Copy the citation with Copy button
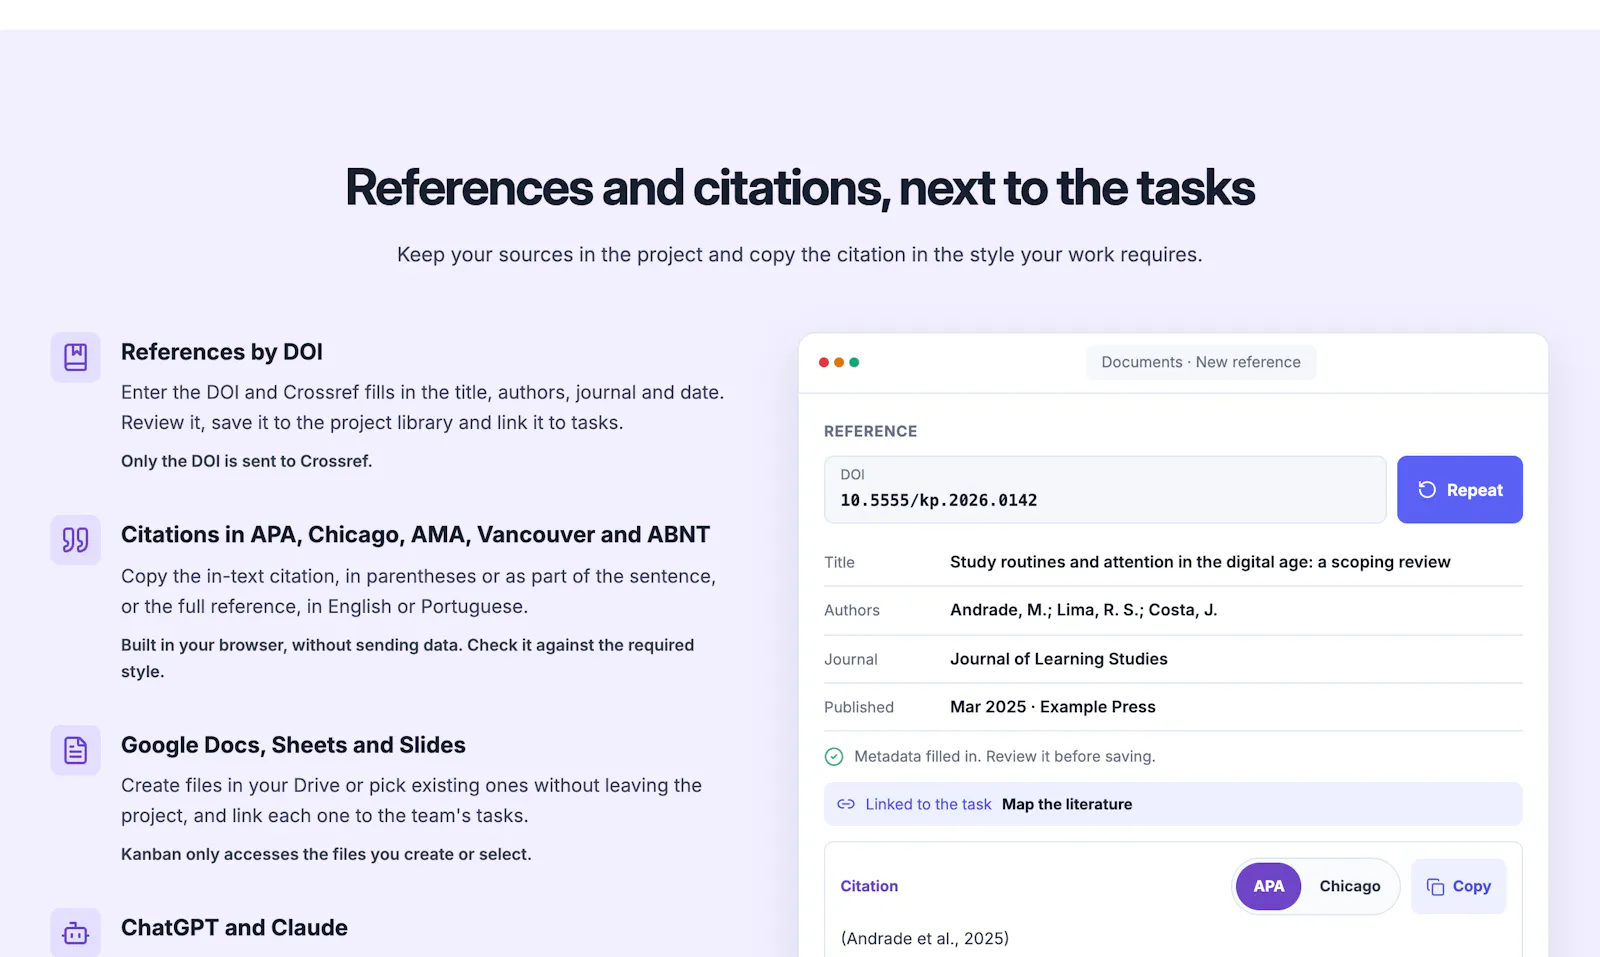Screen dimensions: 1600x957 (1459, 886)
